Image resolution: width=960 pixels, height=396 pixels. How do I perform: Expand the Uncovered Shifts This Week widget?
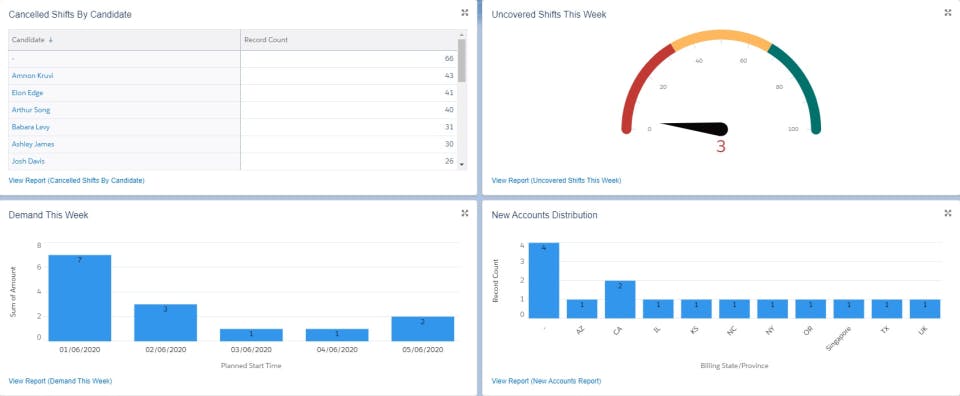(x=948, y=12)
